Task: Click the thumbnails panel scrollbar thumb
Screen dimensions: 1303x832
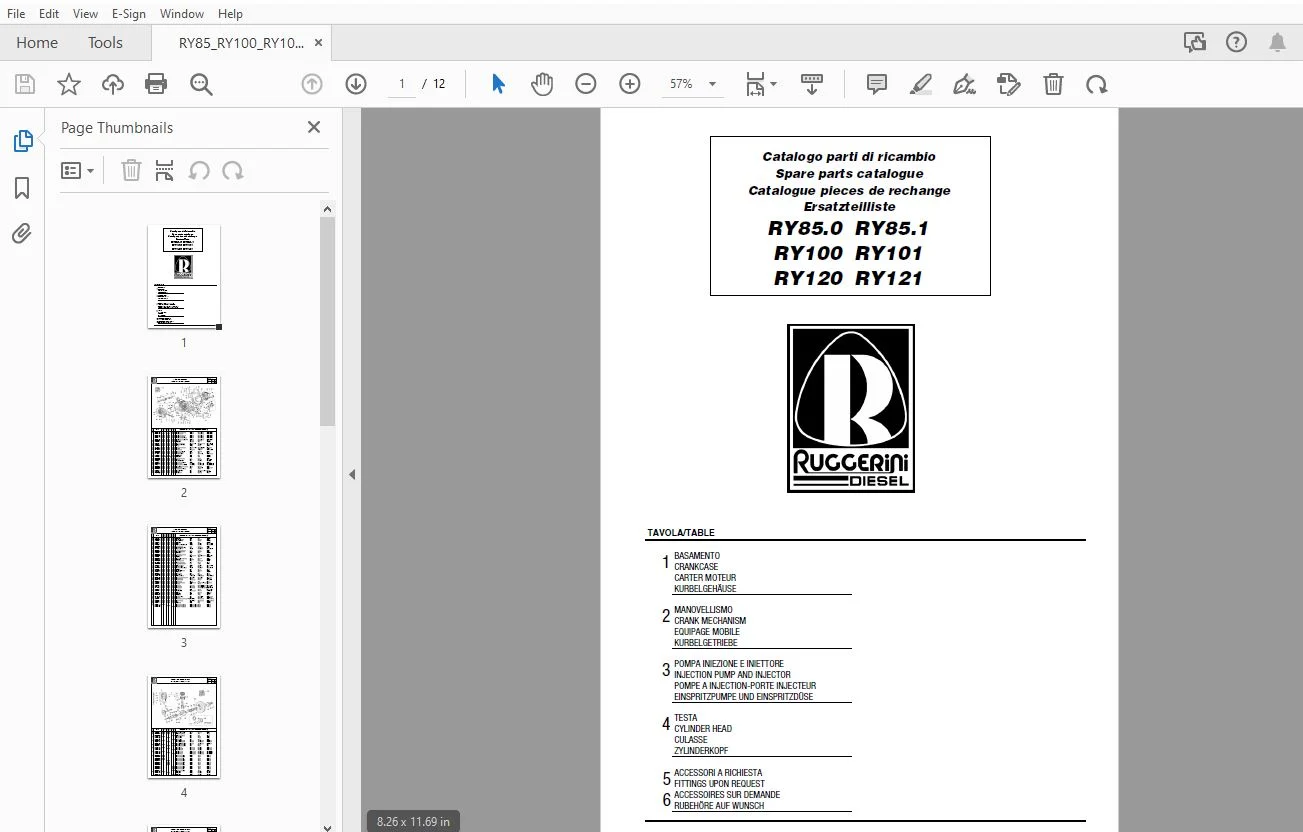Action: pos(327,322)
